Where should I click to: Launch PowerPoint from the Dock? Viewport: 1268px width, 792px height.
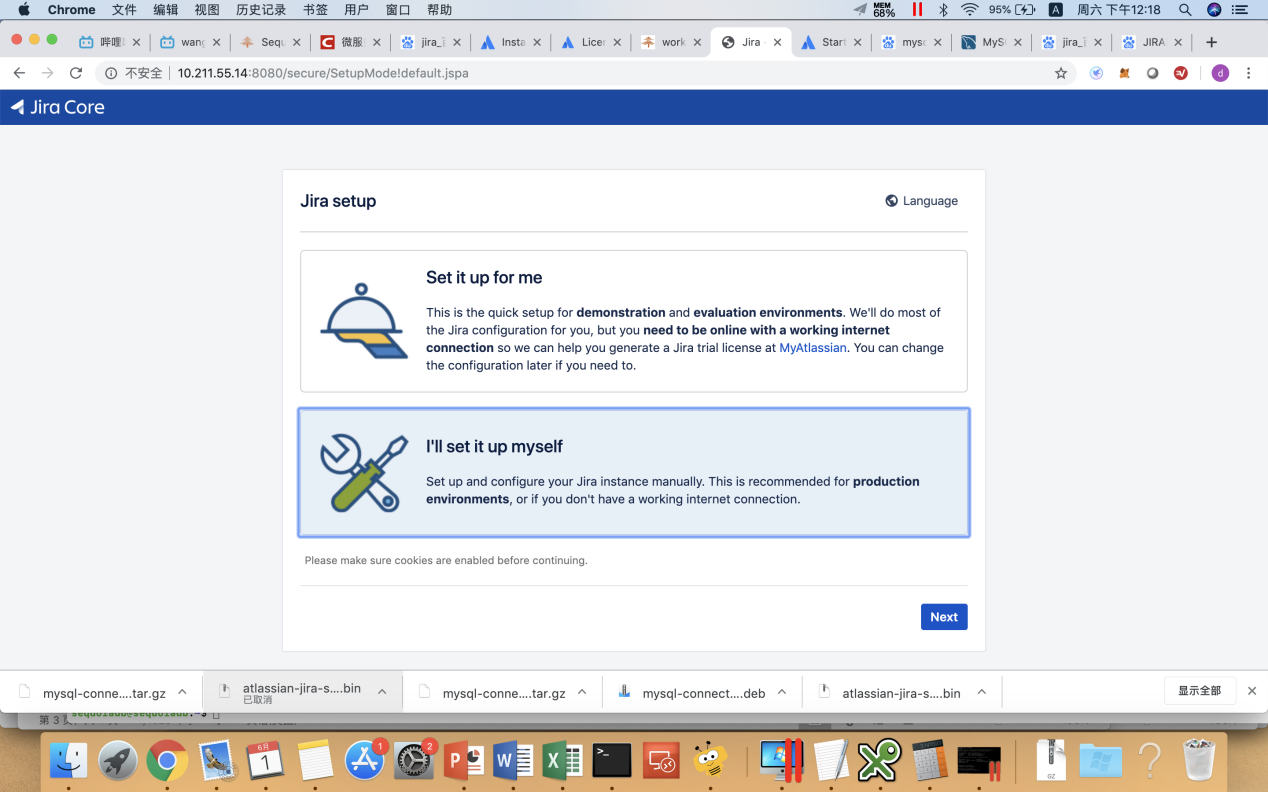(x=463, y=762)
